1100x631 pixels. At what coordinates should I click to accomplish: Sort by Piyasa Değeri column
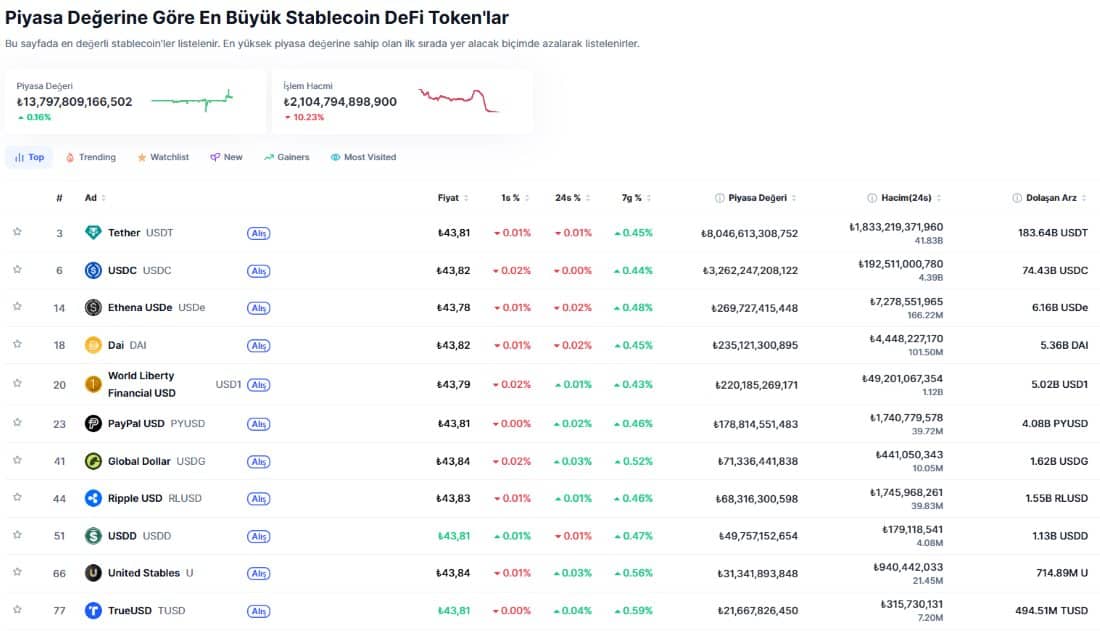click(x=763, y=198)
